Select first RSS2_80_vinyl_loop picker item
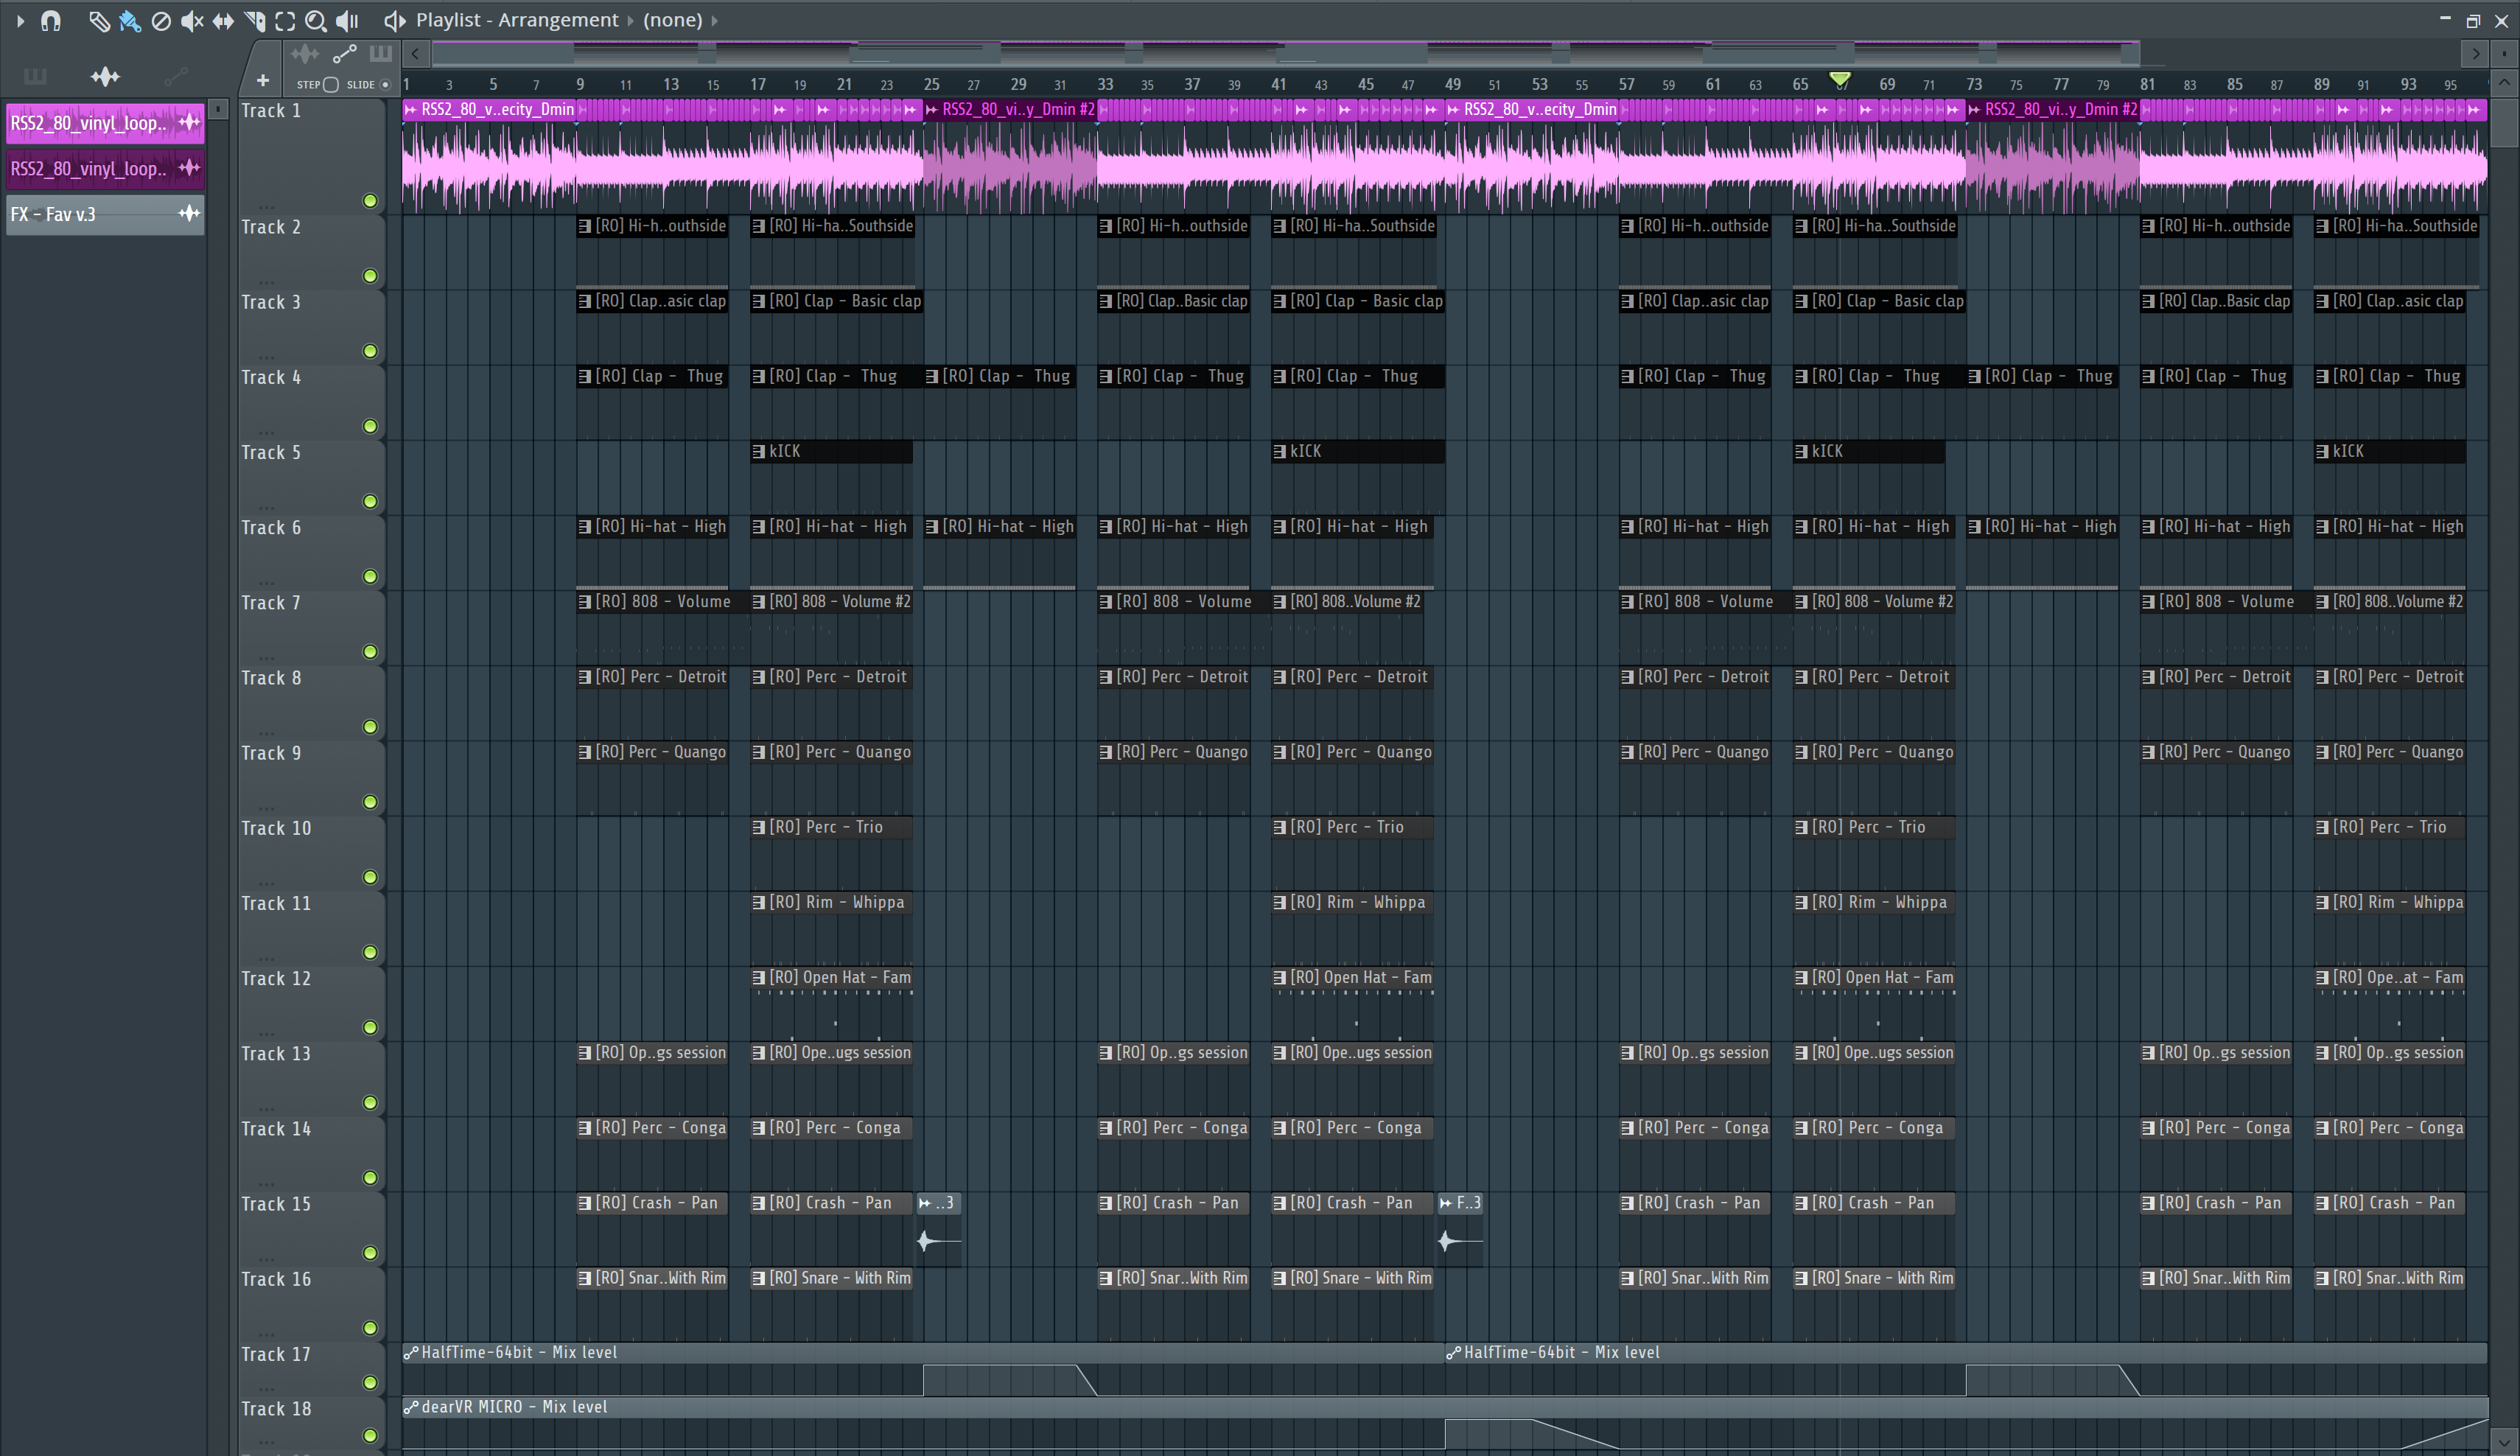 coord(105,123)
